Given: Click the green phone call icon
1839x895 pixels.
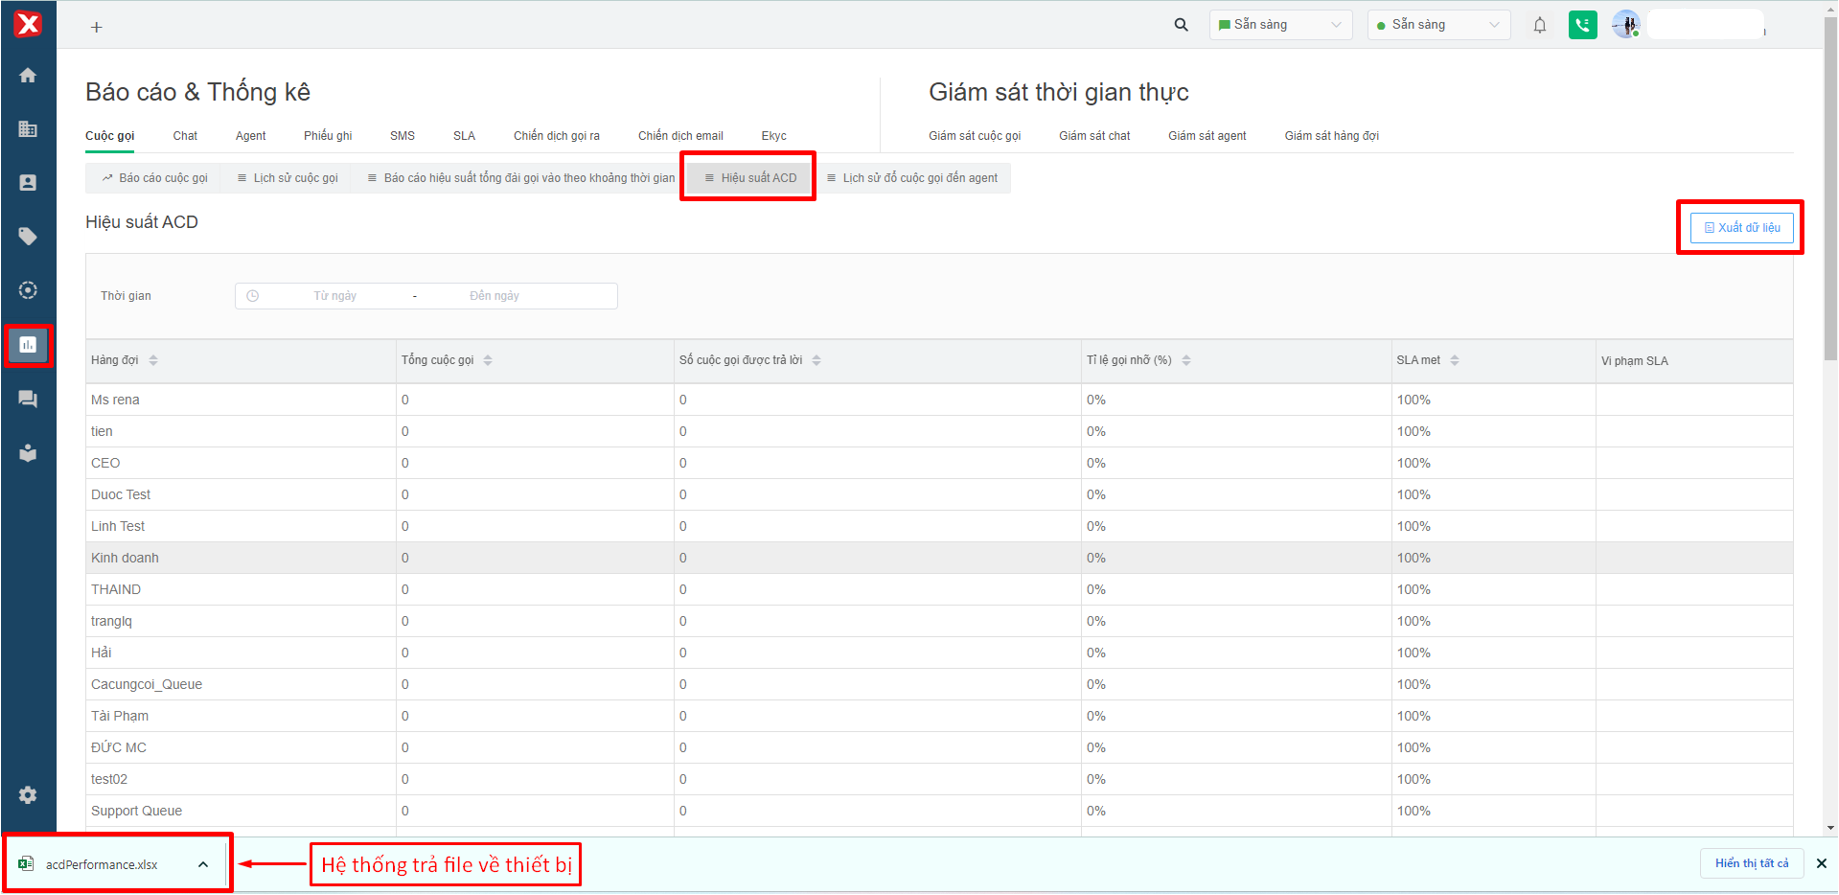Looking at the screenshot, I should tap(1582, 25).
